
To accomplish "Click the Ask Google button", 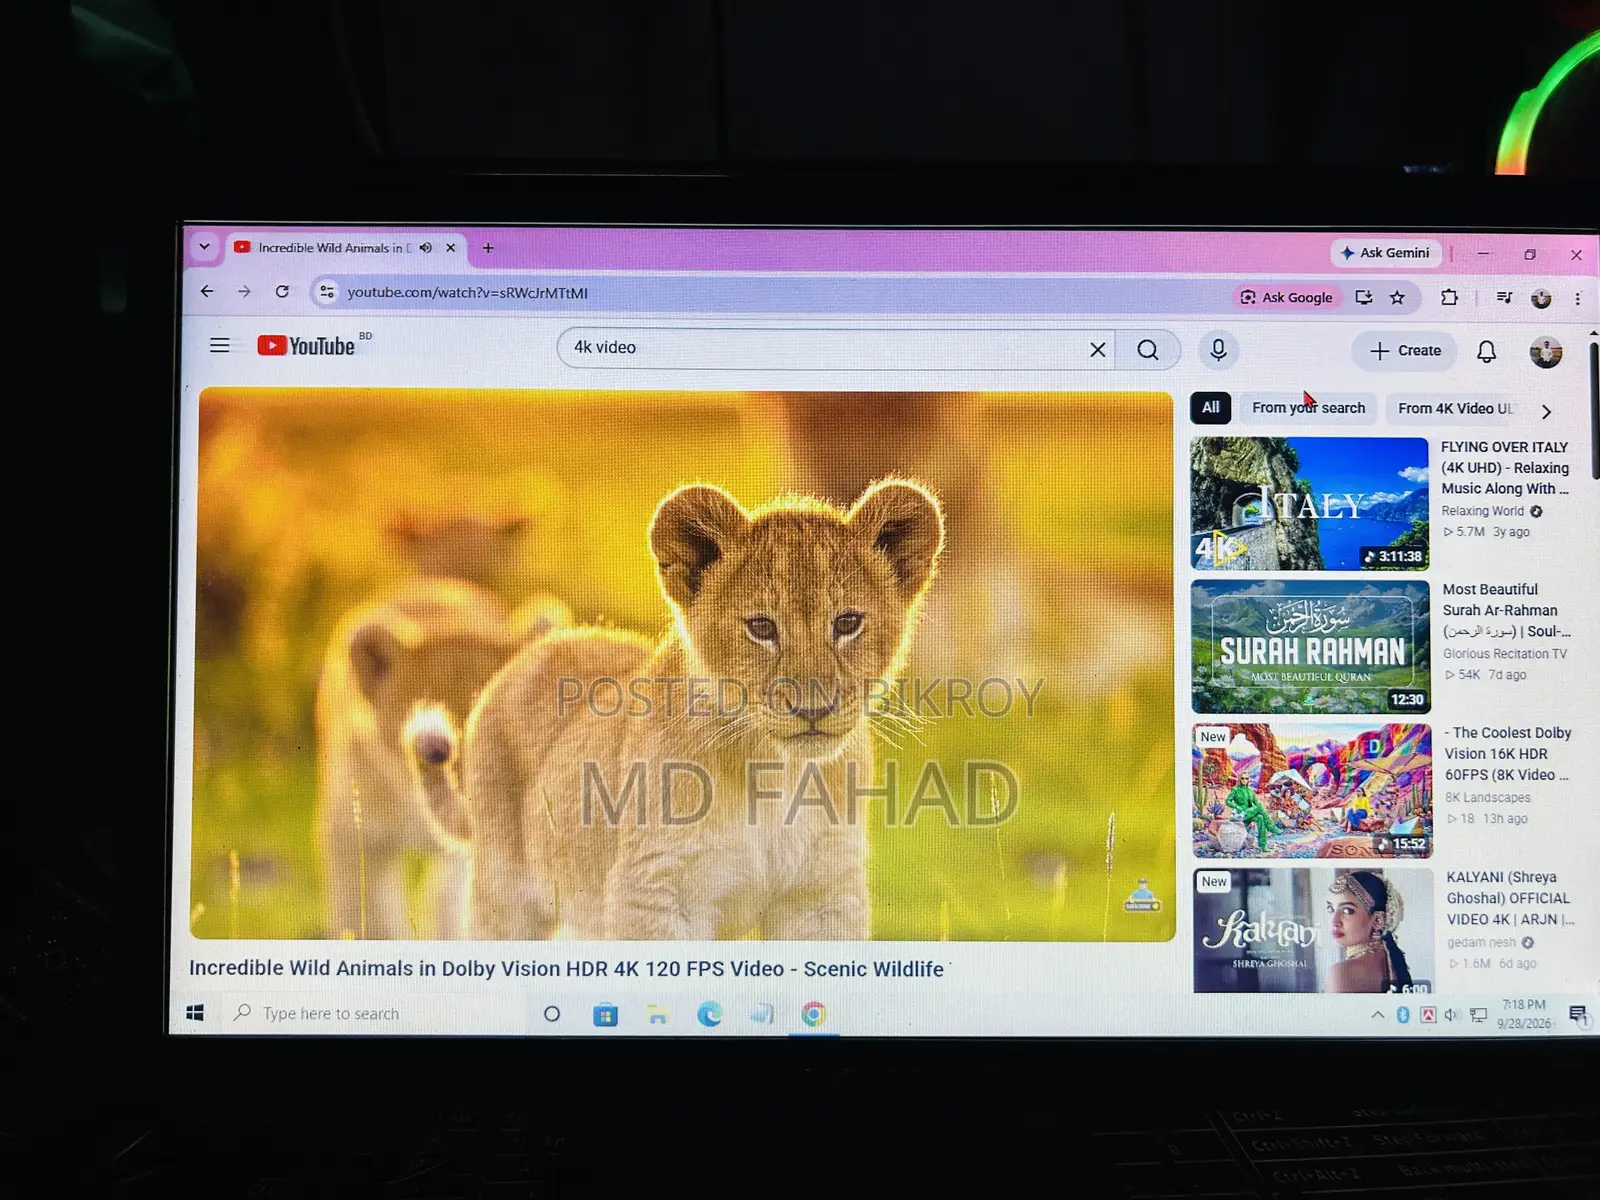I will coord(1287,297).
